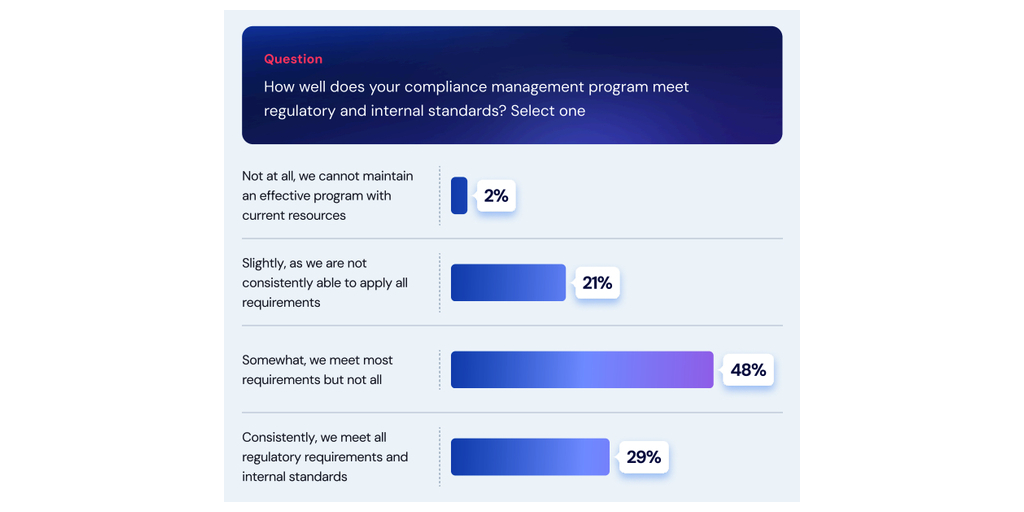1024x512 pixels.
Task: Click the 29% blue bar
Action: click(530, 457)
